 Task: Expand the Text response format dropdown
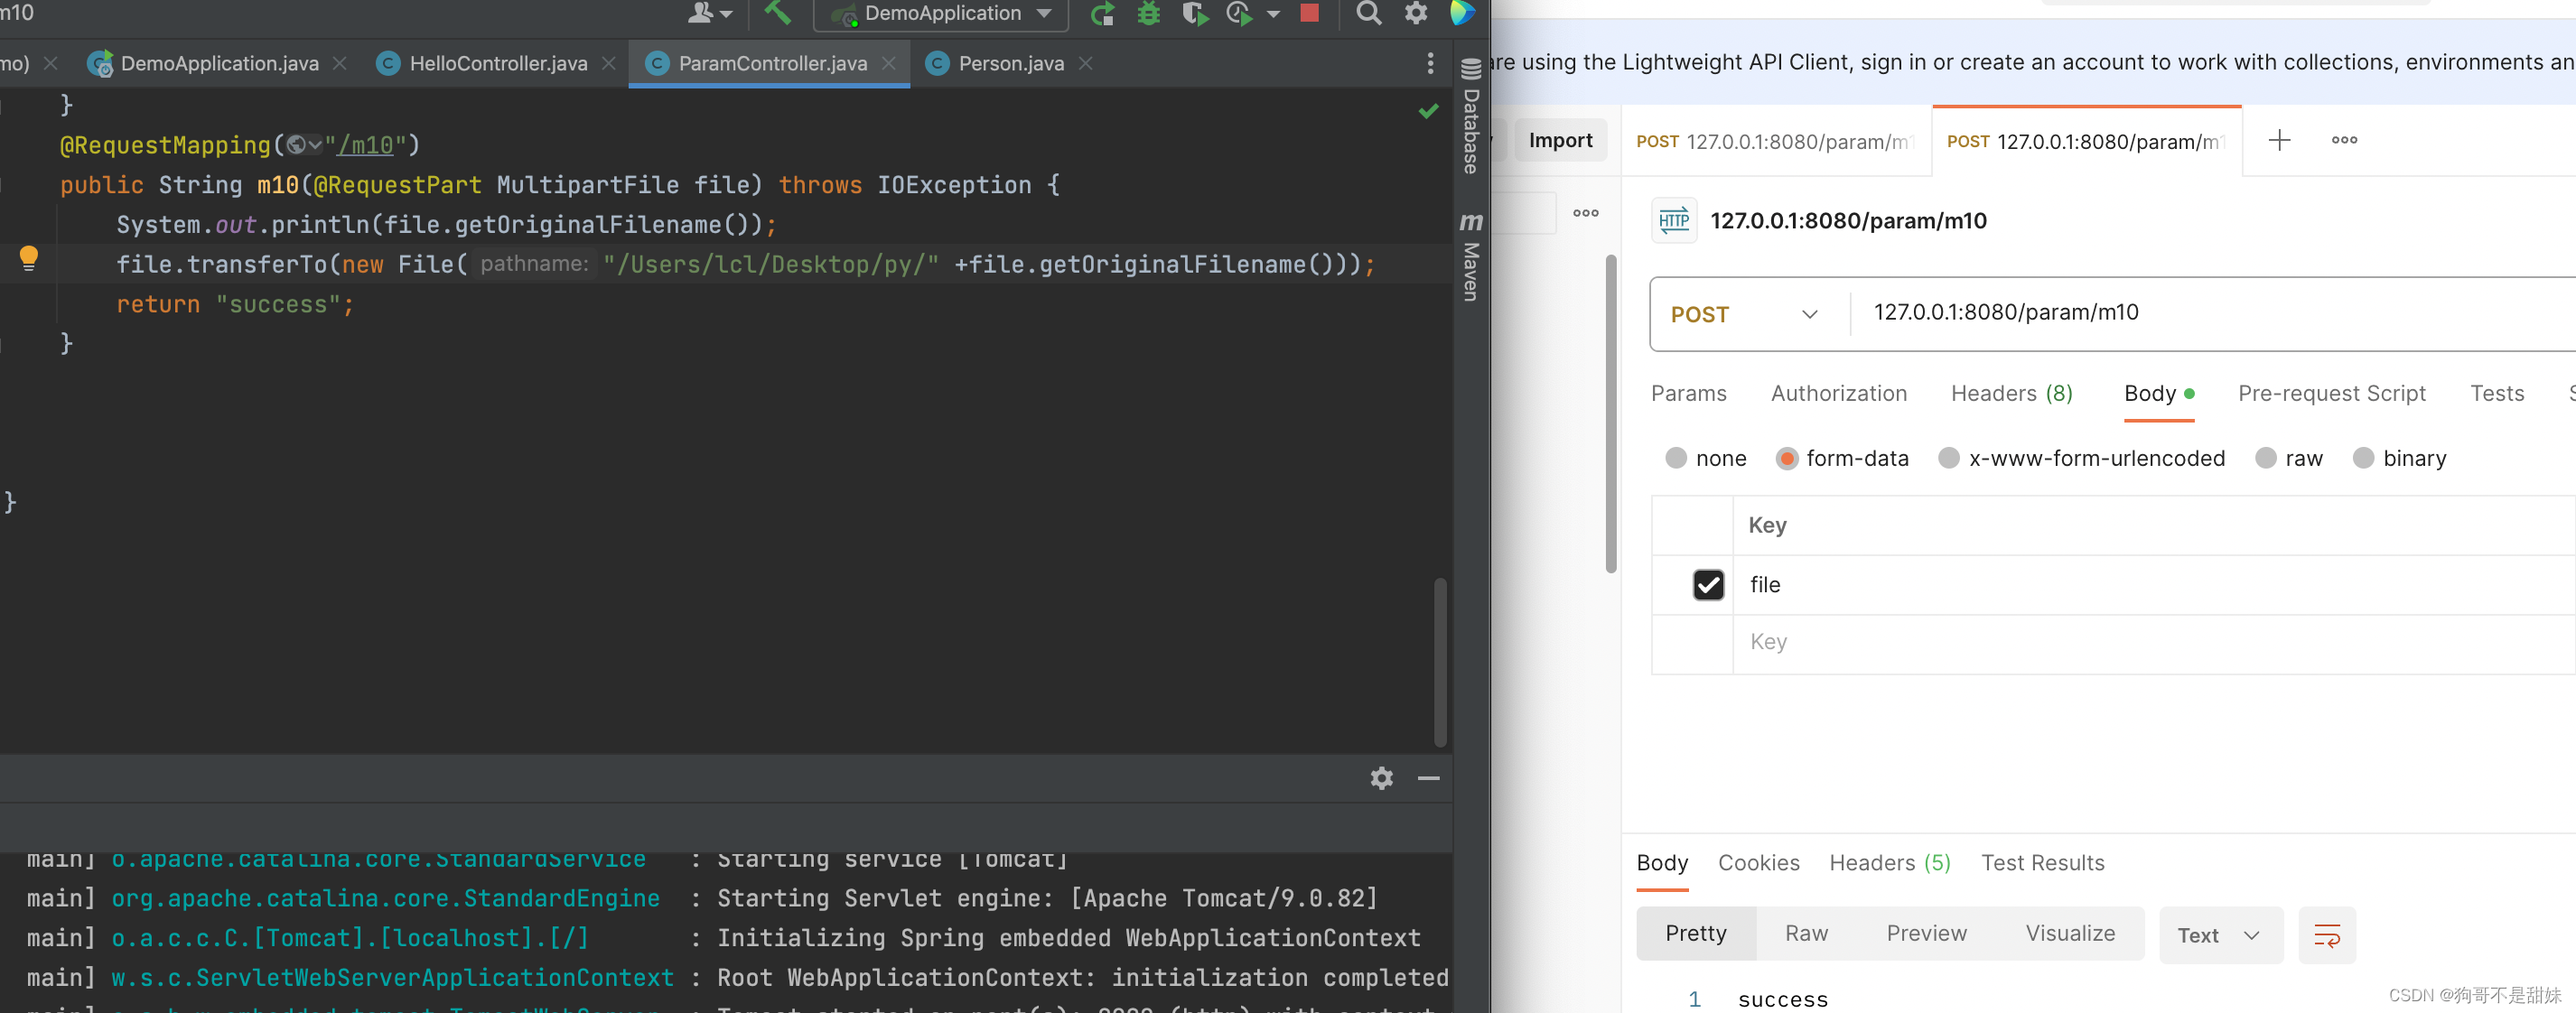(2219, 935)
